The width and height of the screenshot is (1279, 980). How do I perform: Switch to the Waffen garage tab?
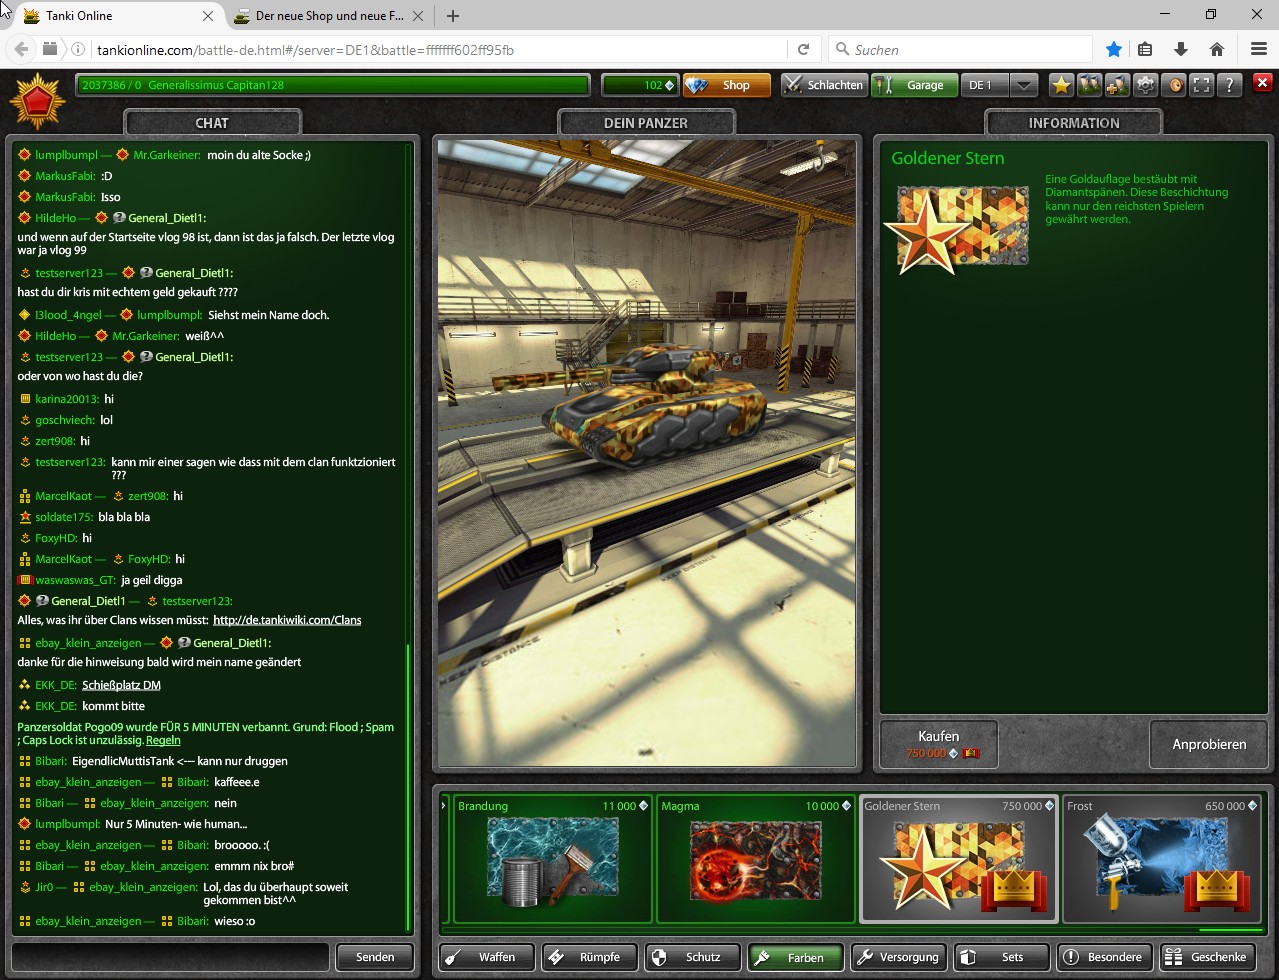click(487, 957)
